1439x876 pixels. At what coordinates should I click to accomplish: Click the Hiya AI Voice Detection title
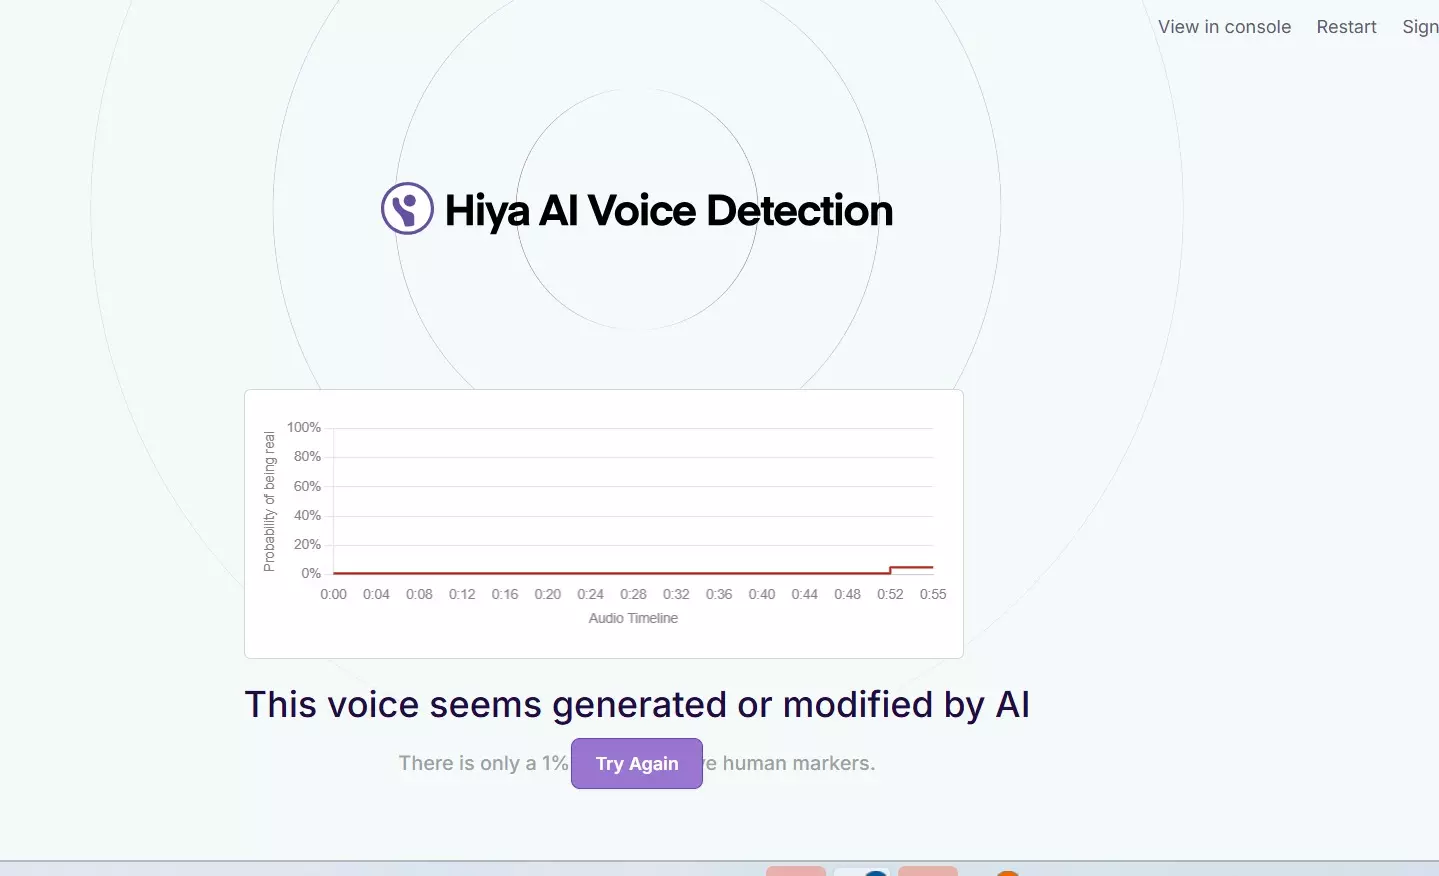(x=668, y=211)
